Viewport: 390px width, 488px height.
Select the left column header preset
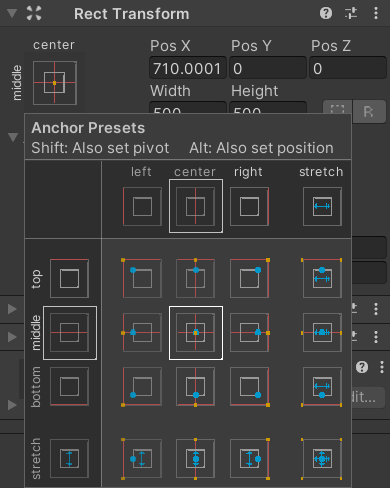pyautogui.click(x=142, y=206)
